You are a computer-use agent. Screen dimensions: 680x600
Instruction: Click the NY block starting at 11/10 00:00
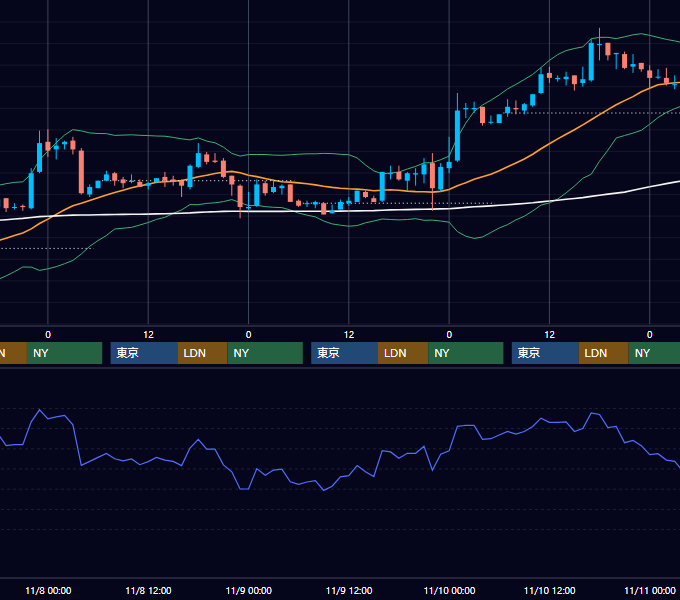pyautogui.click(x=466, y=353)
